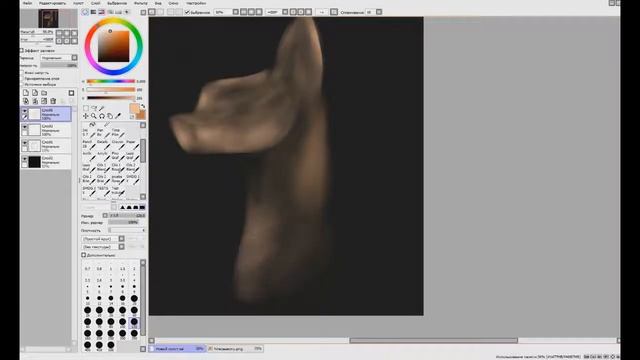Select the zoom magnifier tool
This screenshot has height=360, width=640.
point(94,116)
